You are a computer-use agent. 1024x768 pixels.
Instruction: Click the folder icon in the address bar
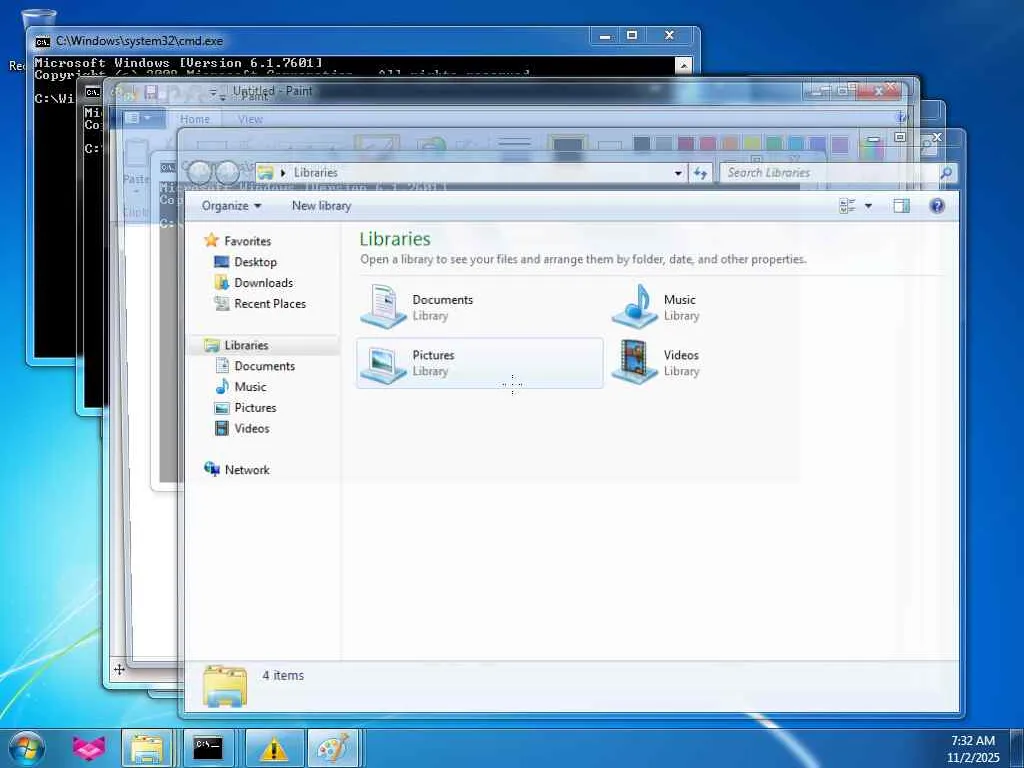click(x=265, y=172)
